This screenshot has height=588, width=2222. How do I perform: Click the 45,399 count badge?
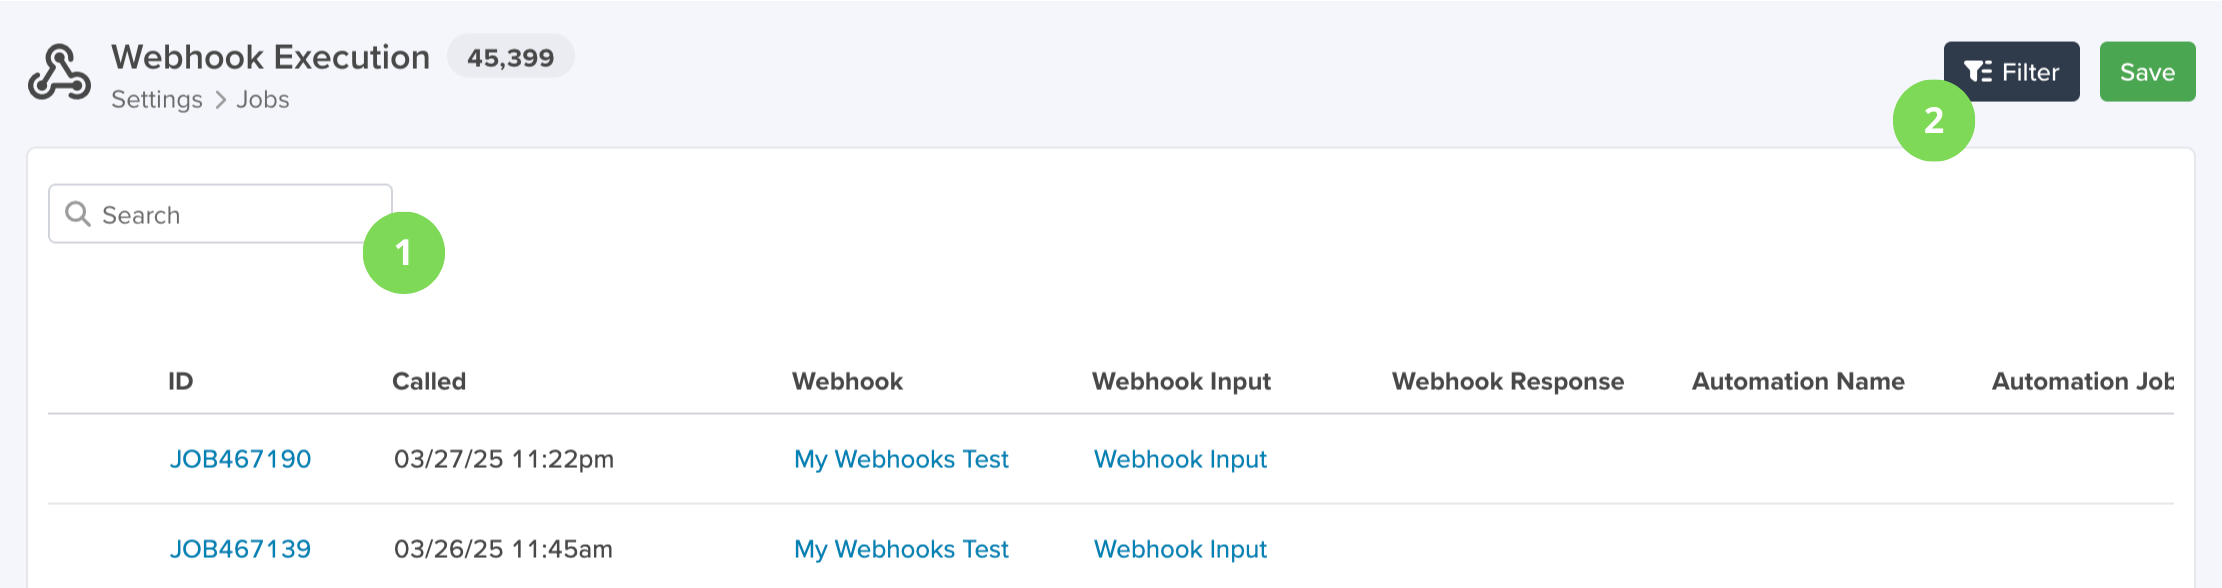510,57
